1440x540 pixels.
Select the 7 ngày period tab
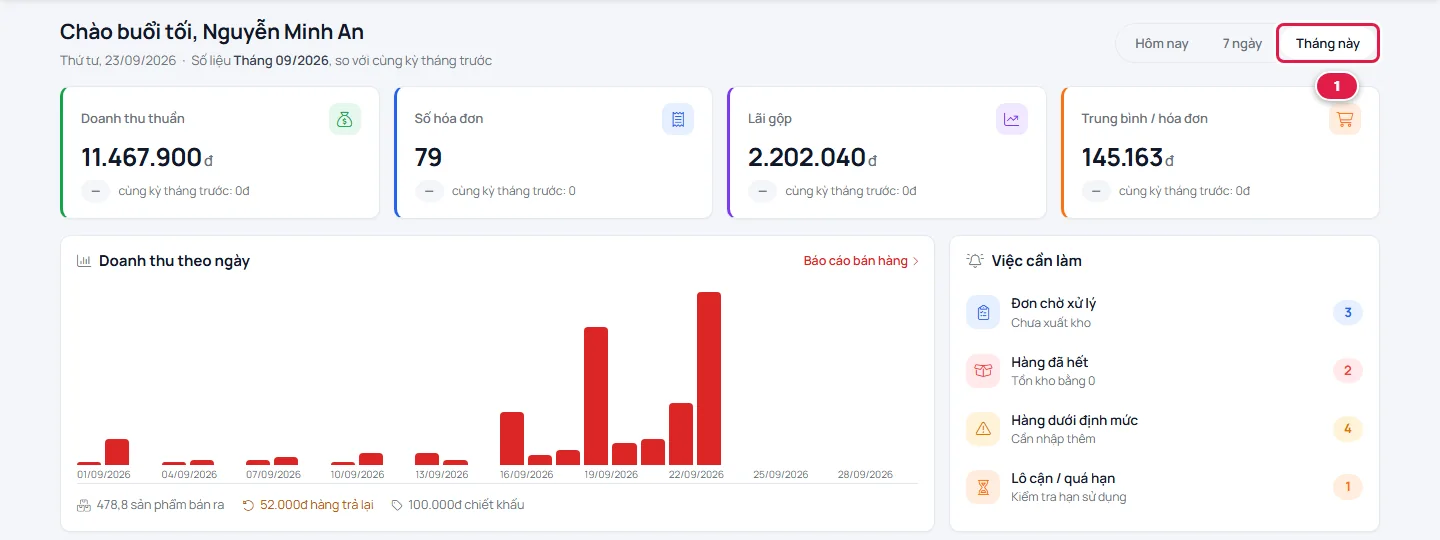click(1242, 43)
